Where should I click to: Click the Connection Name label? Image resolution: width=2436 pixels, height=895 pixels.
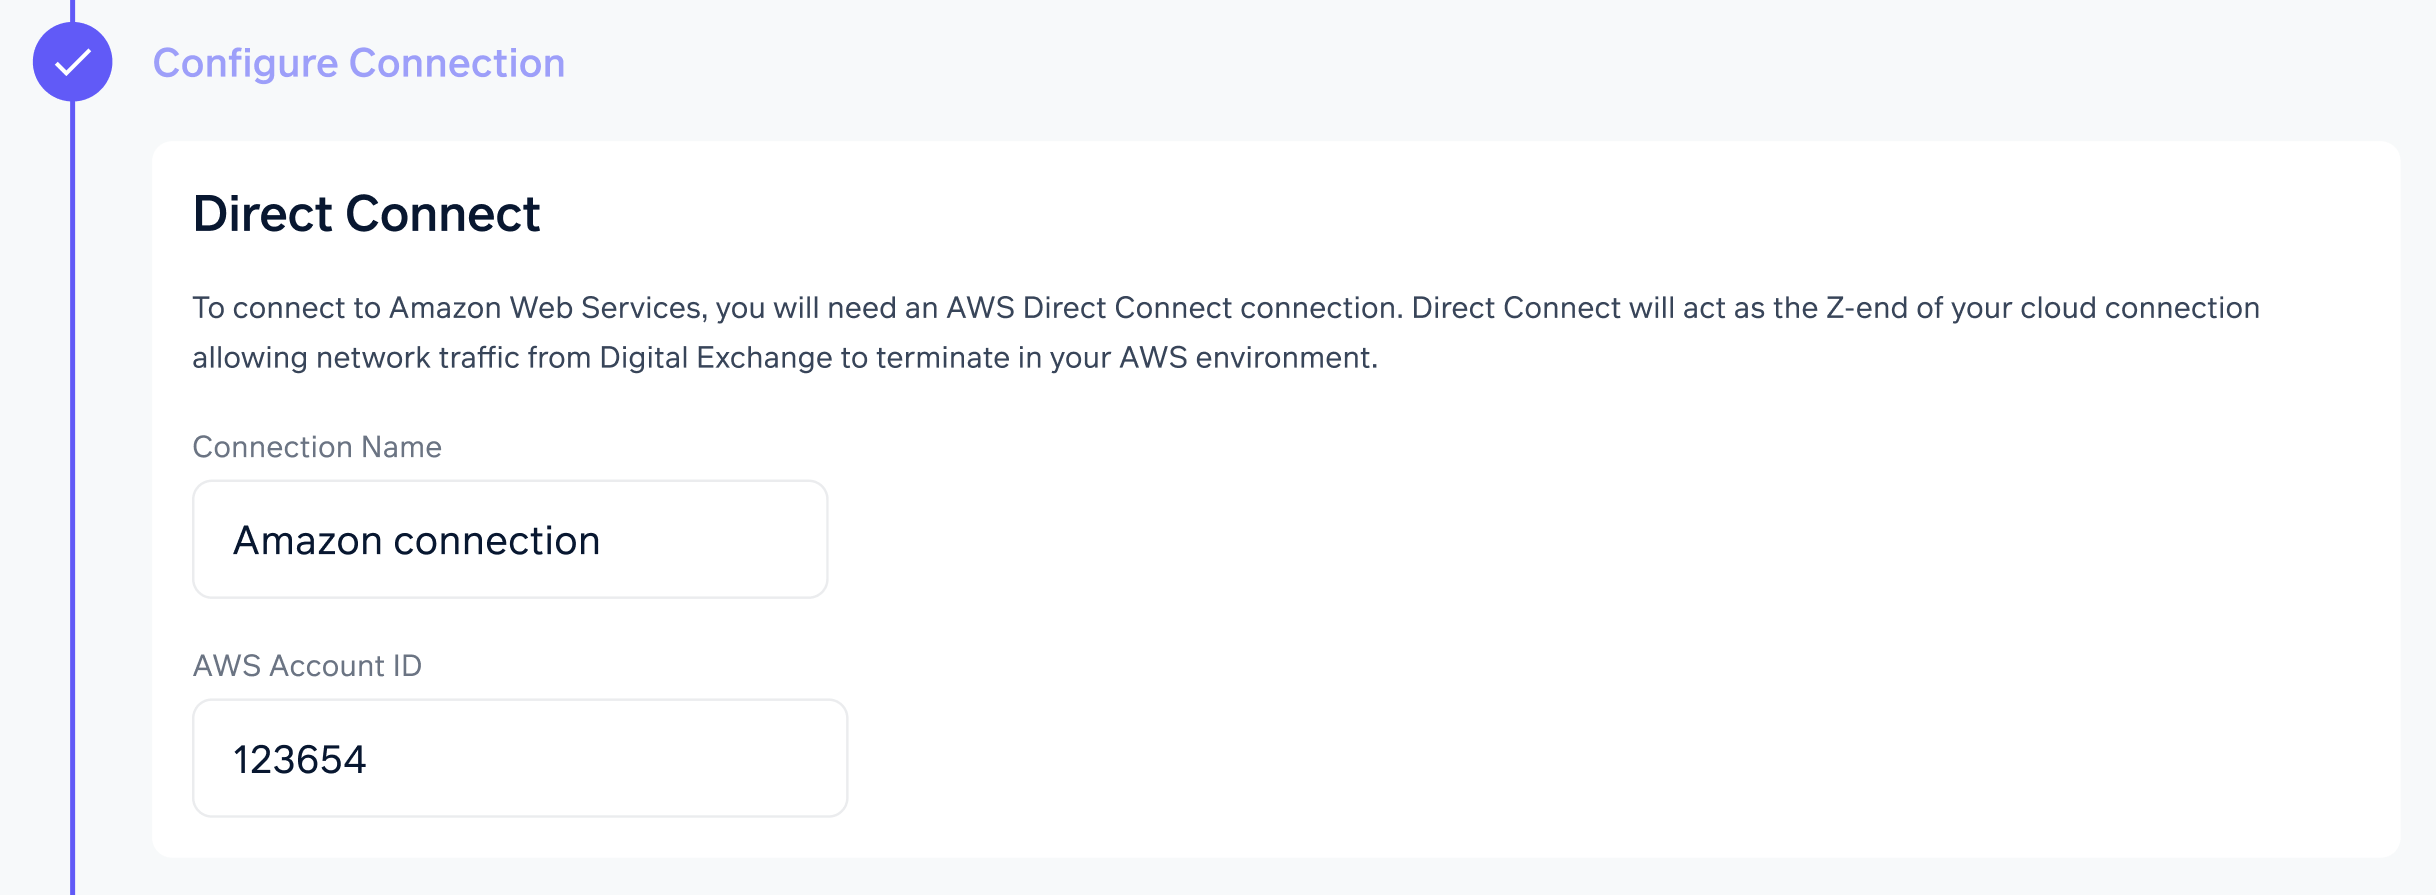click(316, 447)
